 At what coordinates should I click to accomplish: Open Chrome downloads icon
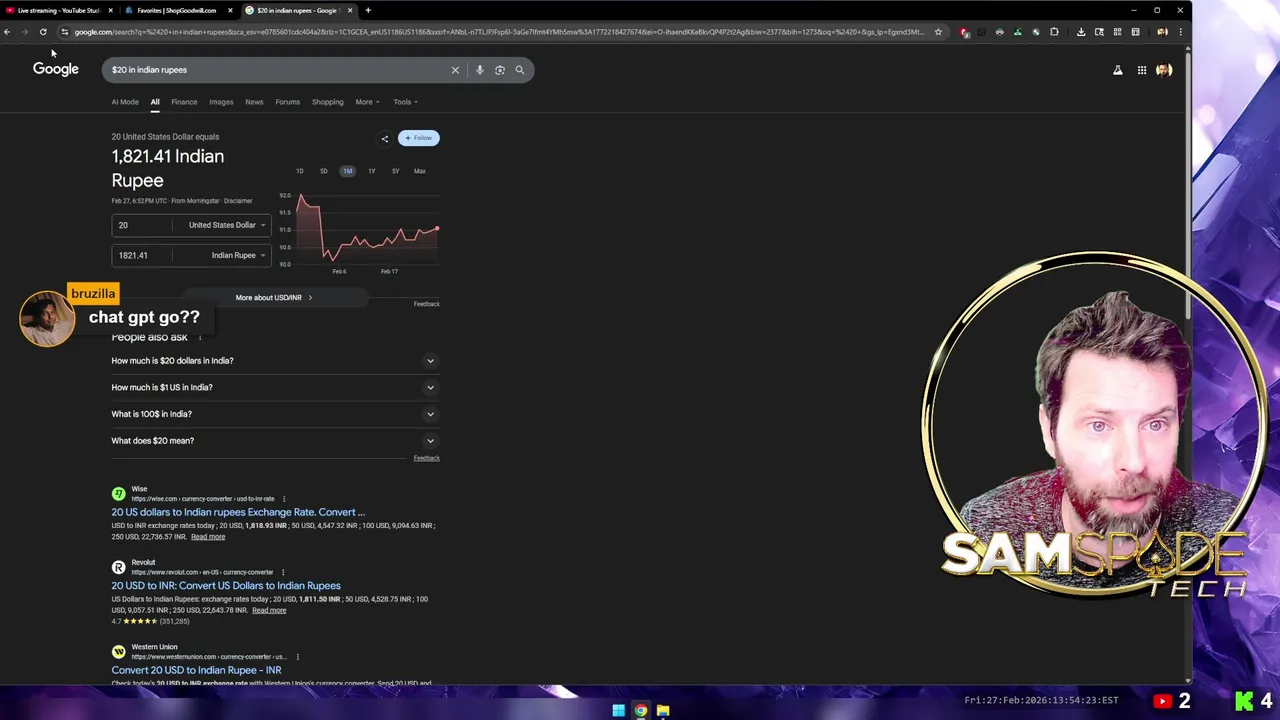(1081, 32)
